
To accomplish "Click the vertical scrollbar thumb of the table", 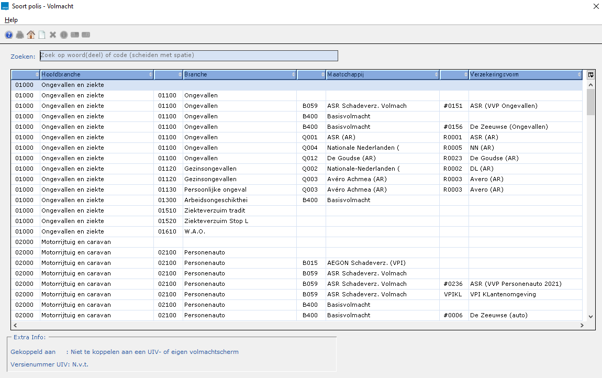I will [x=590, y=102].
